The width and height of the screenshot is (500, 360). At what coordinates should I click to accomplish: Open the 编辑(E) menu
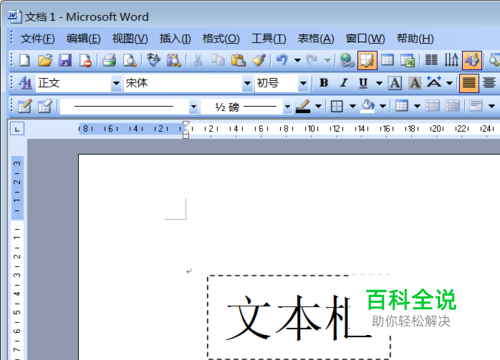pos(83,39)
